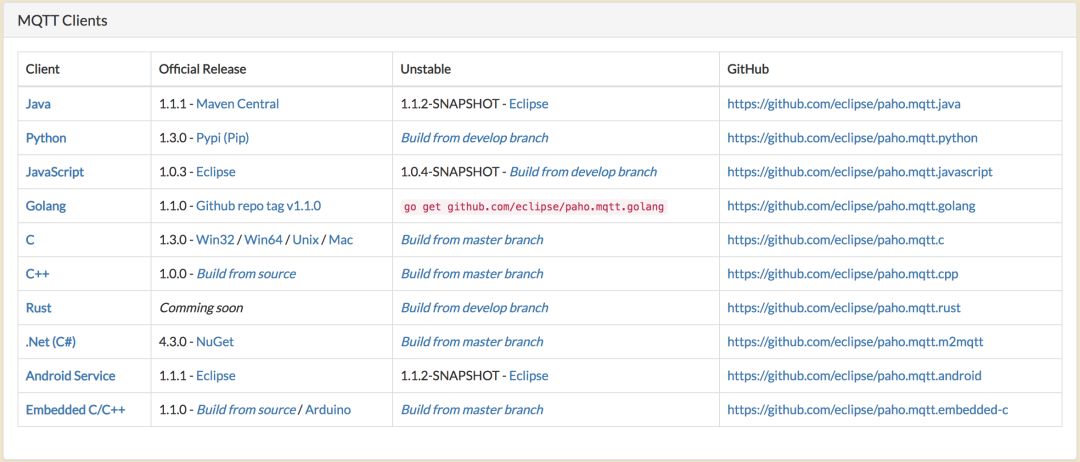Open the .Net (C#) client page
1080x462 pixels.
[55, 342]
